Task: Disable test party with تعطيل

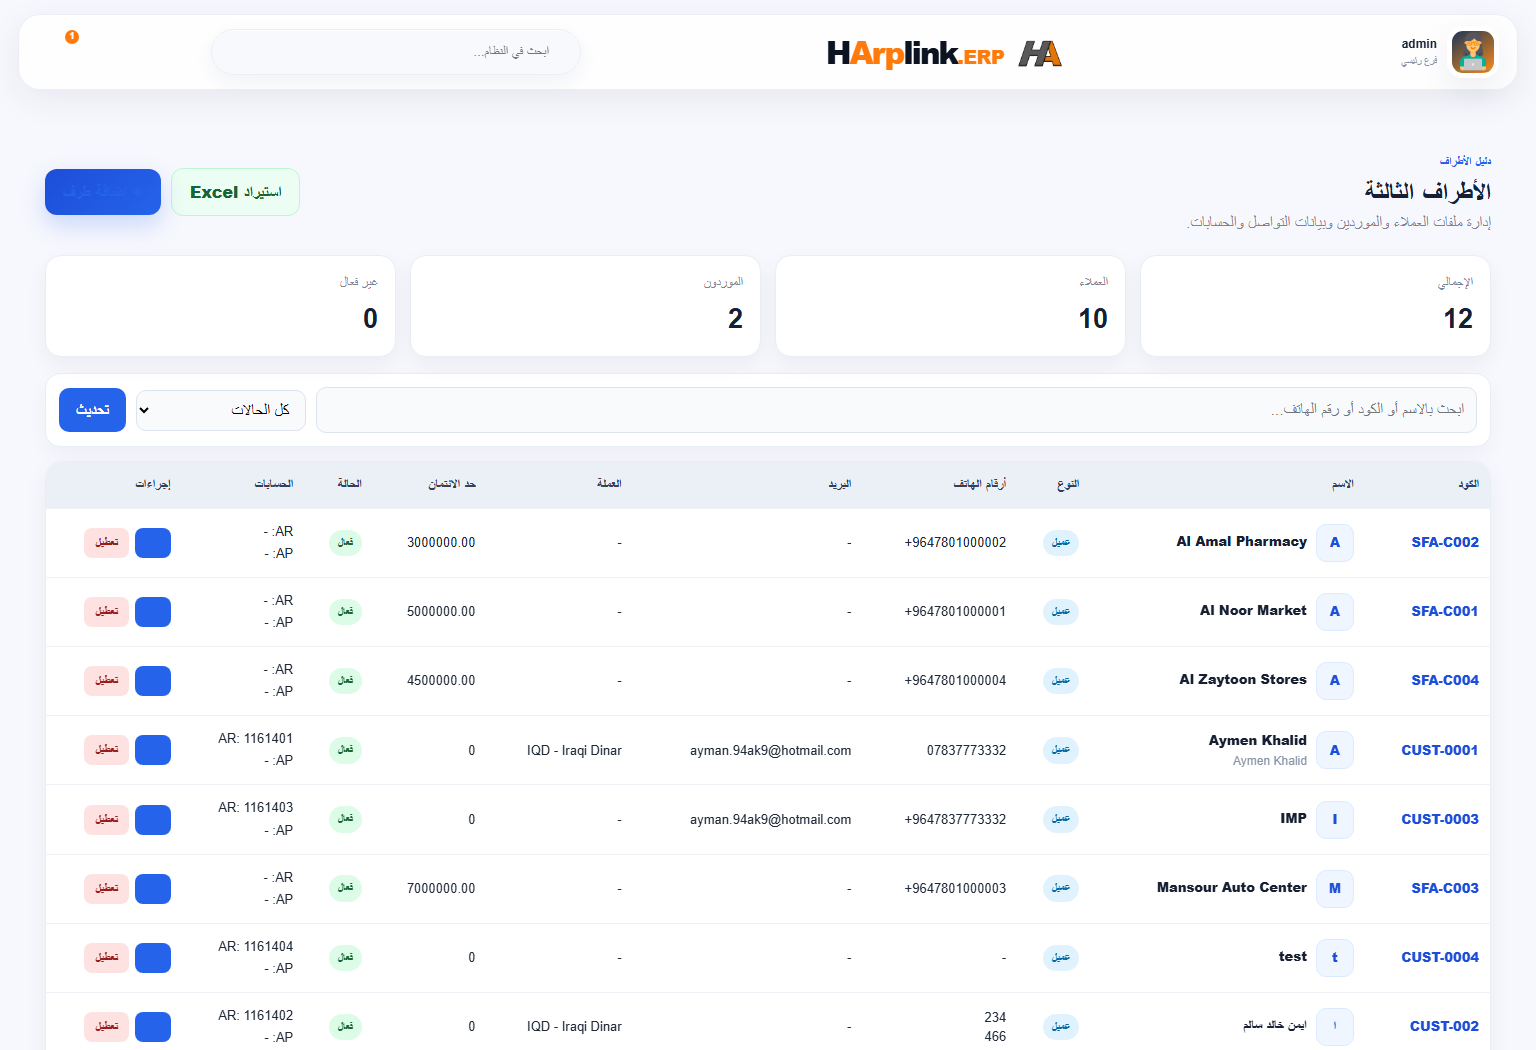Action: point(106,958)
